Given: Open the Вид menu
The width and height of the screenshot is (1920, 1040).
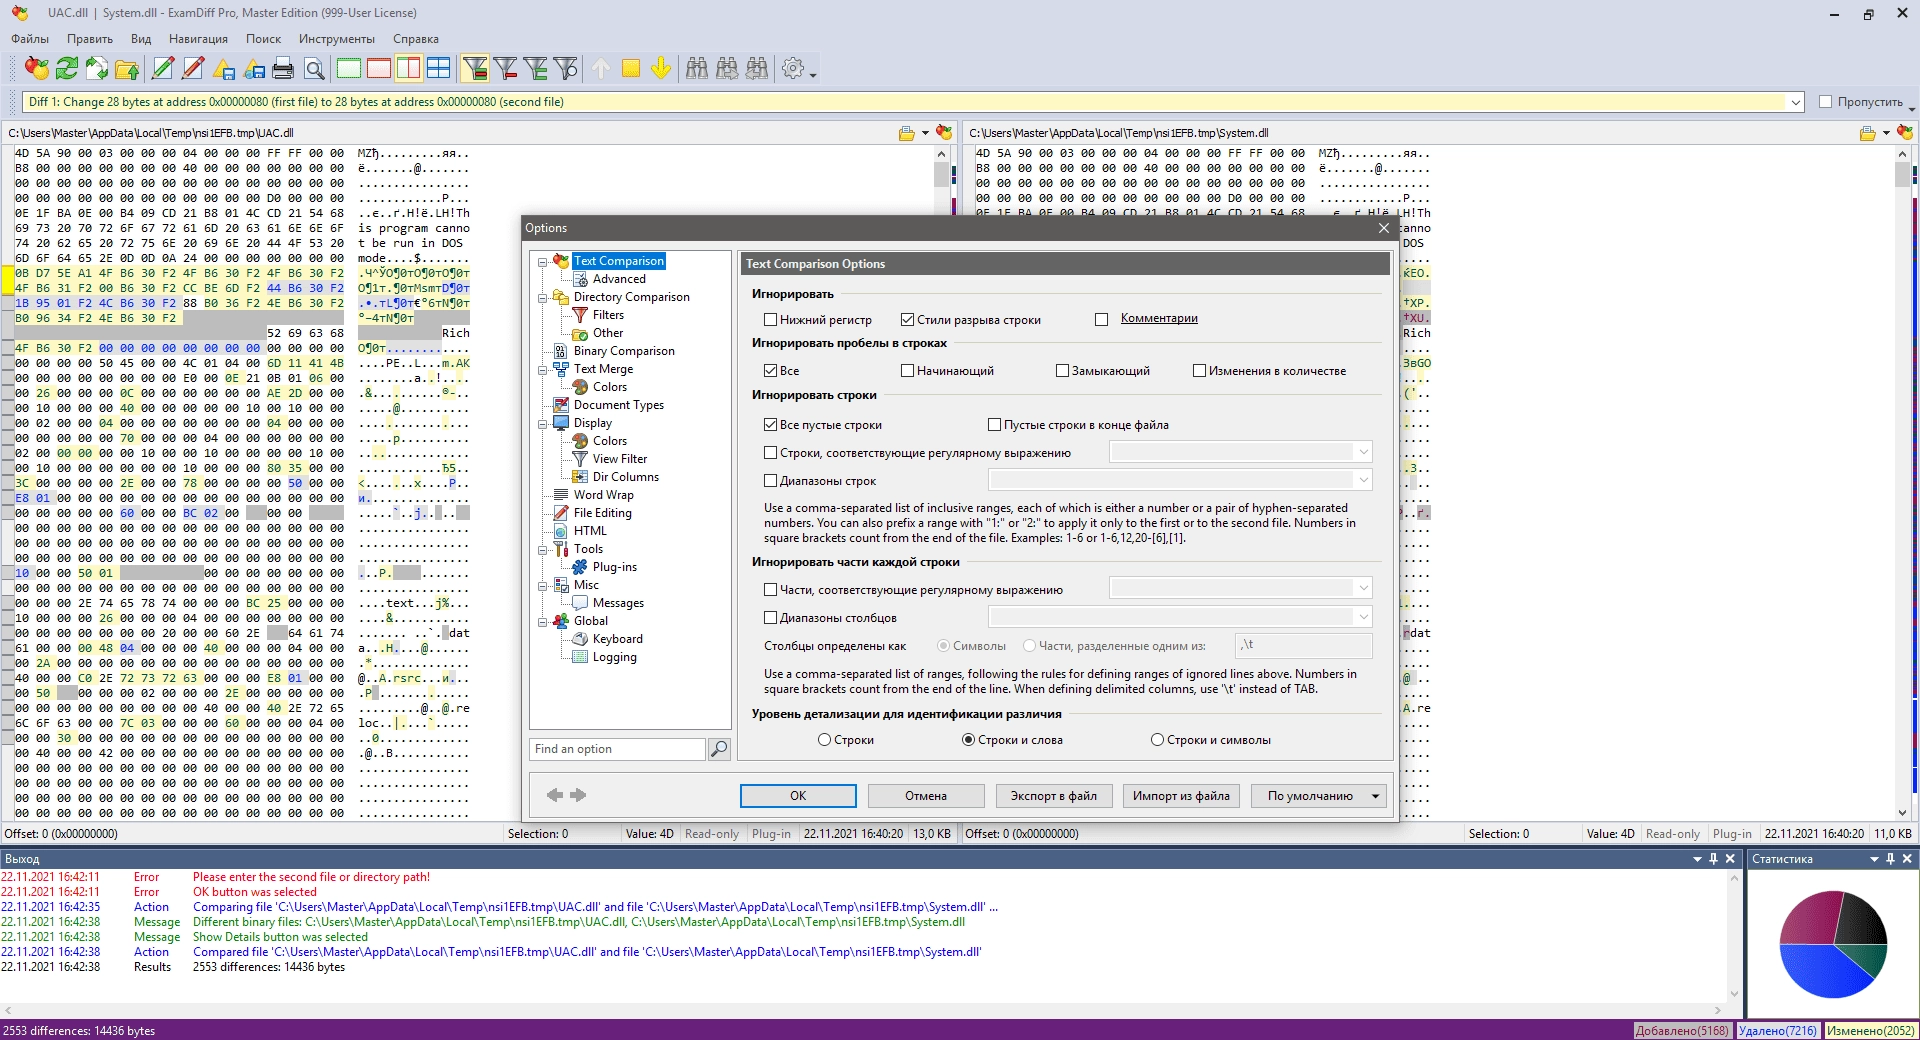Looking at the screenshot, I should click(141, 39).
